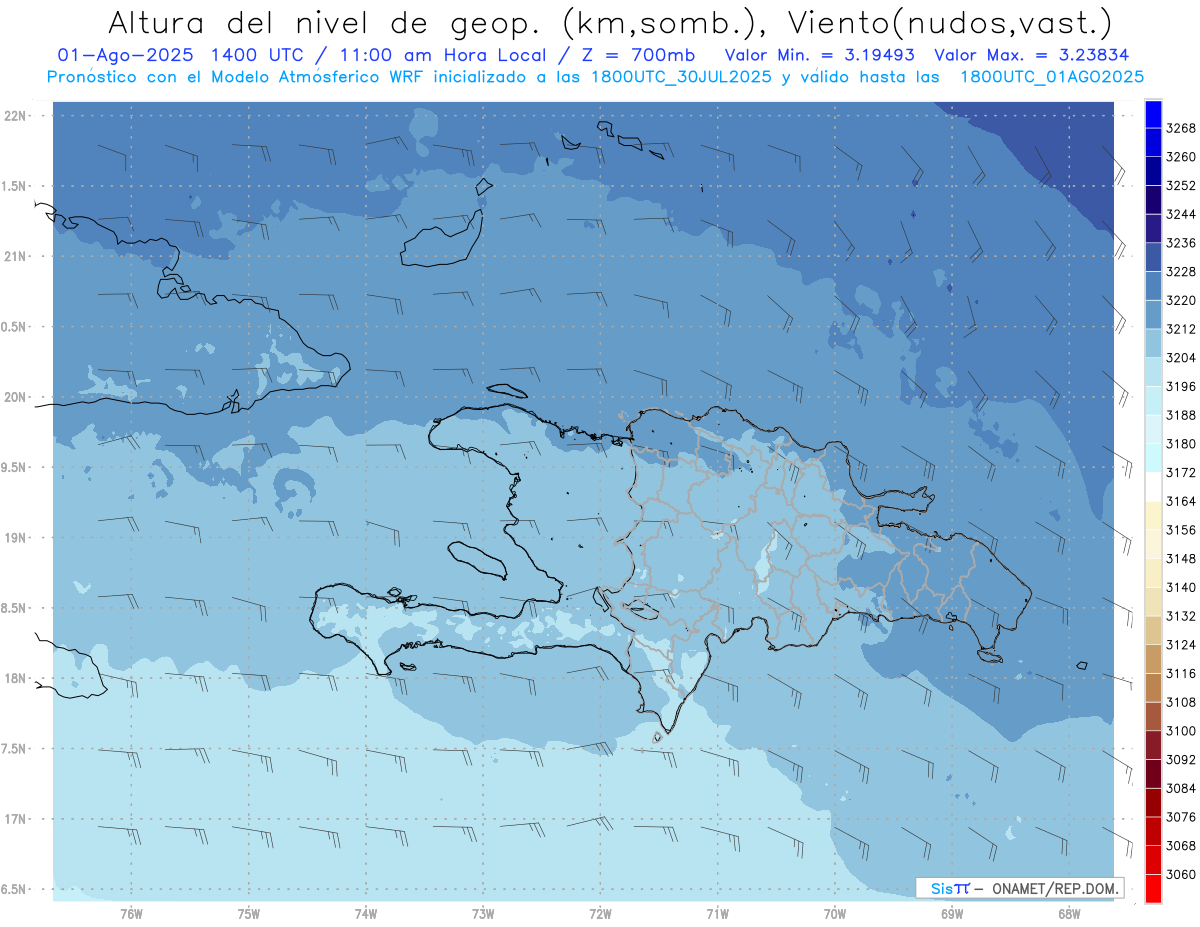Click the Valor Max. = 3.23834 text
1200x927 pixels.
(x=1031, y=56)
